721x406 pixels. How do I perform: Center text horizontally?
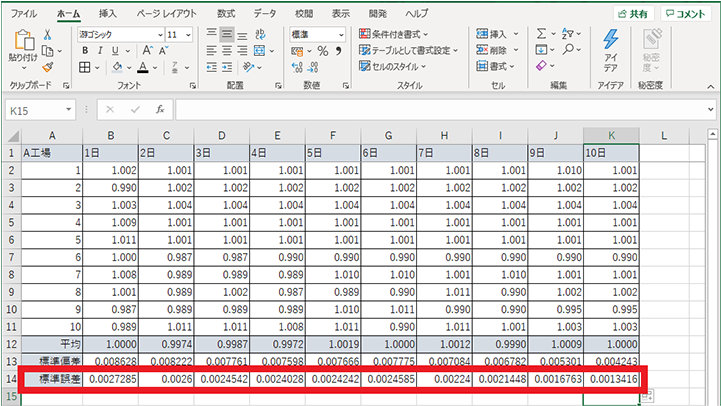[x=227, y=51]
